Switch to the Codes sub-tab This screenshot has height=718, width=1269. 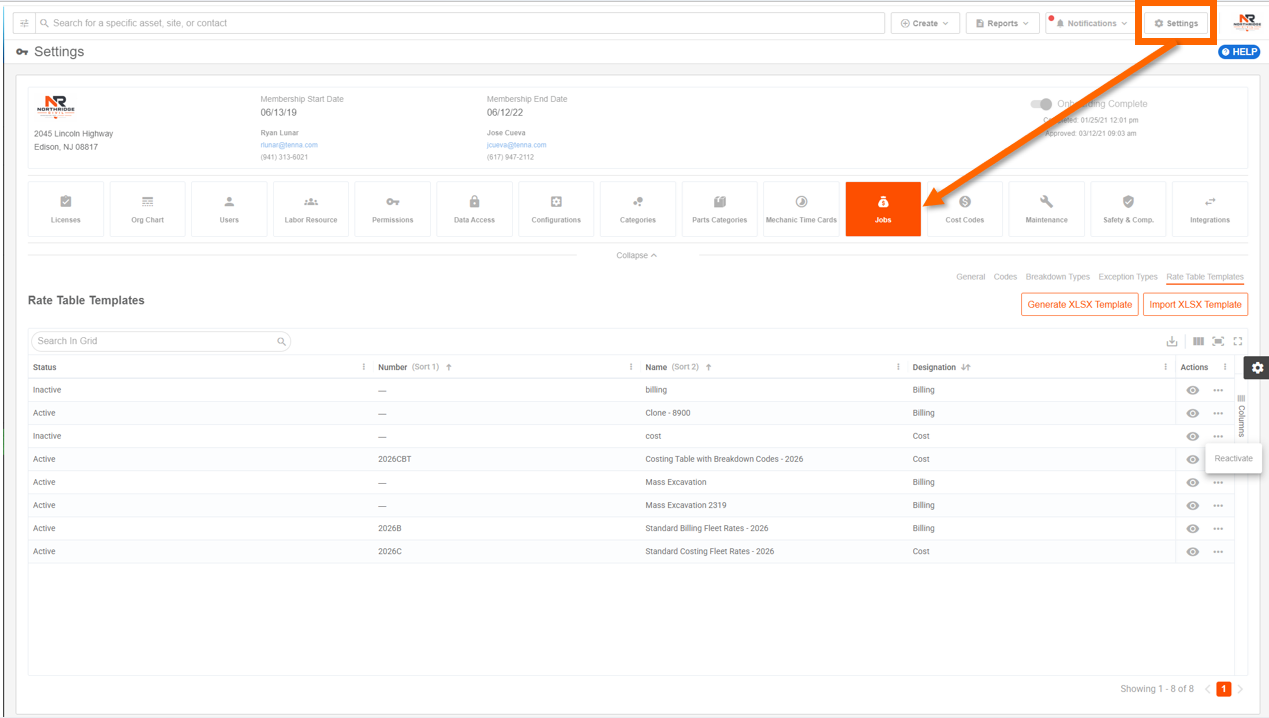1005,277
